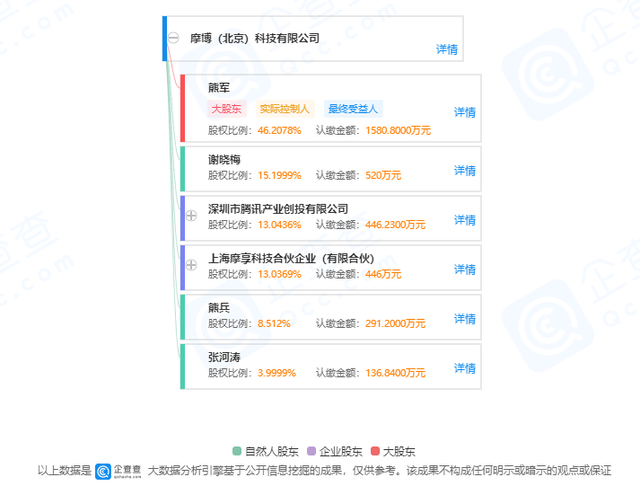Click the 3.9999% equity ratio value
This screenshot has height=486, width=640.
277,373
